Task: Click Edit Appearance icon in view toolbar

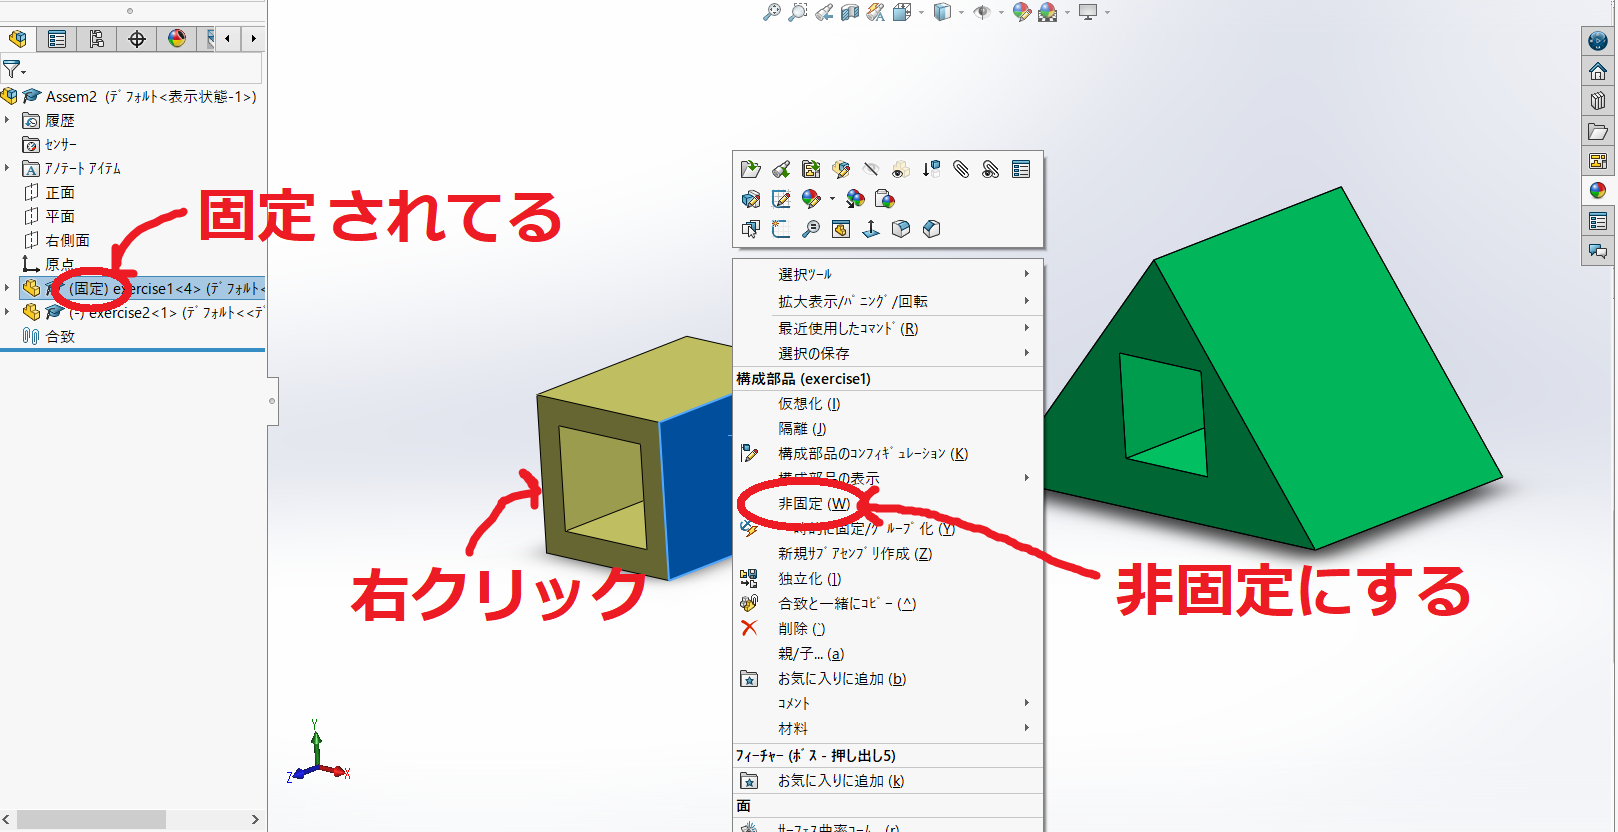Action: tap(1021, 12)
